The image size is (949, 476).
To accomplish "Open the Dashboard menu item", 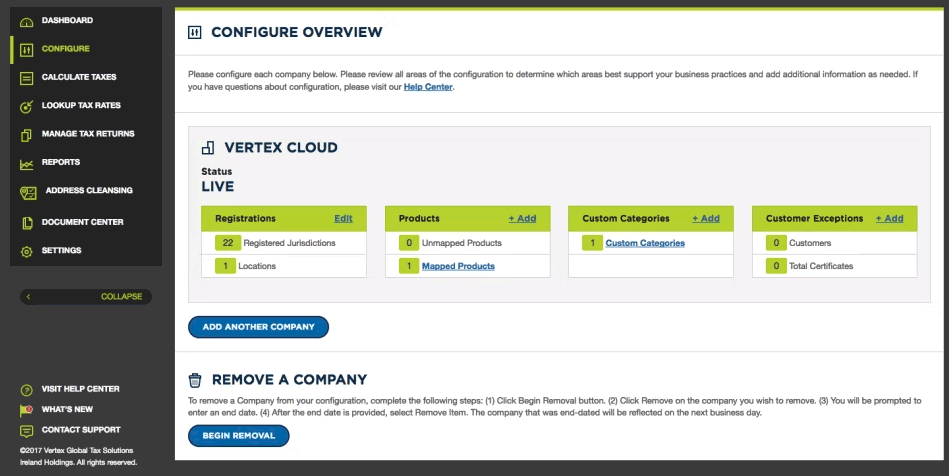I will 67,20.
